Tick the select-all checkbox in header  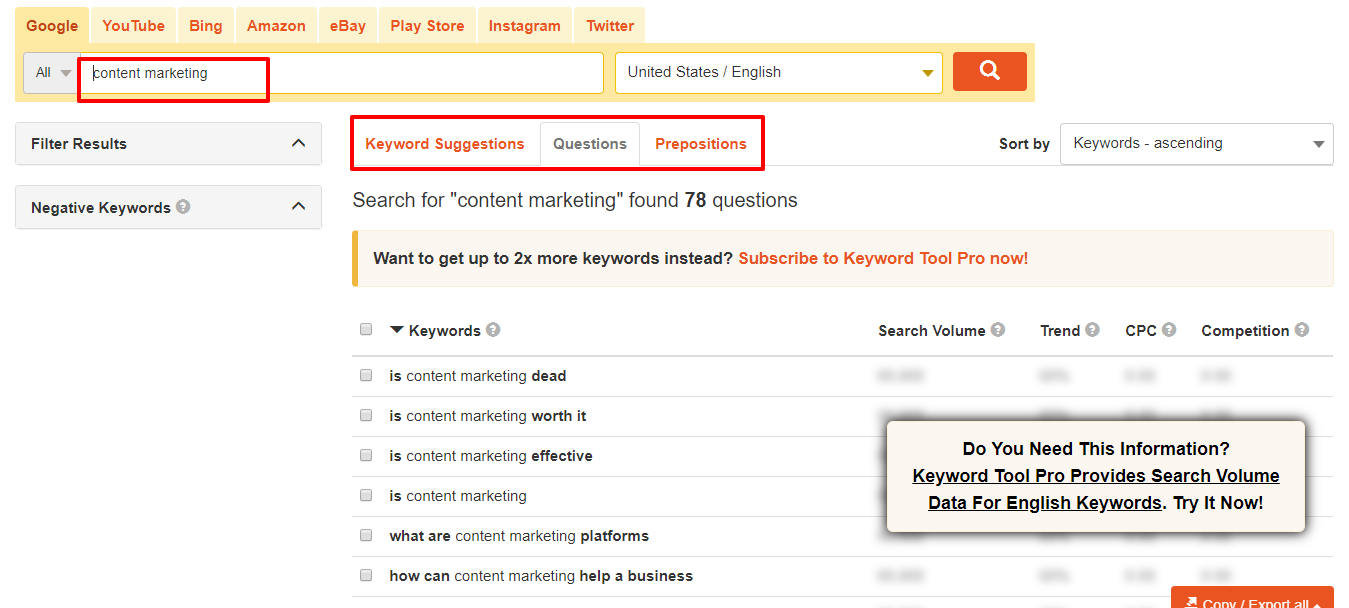coord(366,329)
